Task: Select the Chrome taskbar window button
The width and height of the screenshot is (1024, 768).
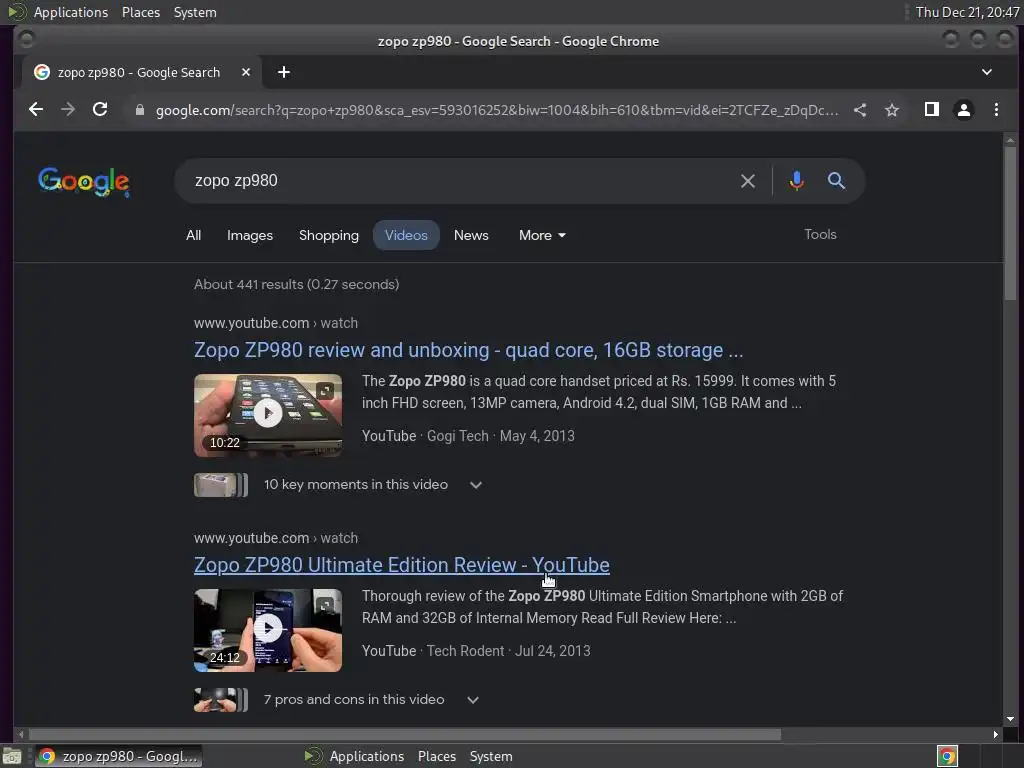Action: pyautogui.click(x=118, y=756)
